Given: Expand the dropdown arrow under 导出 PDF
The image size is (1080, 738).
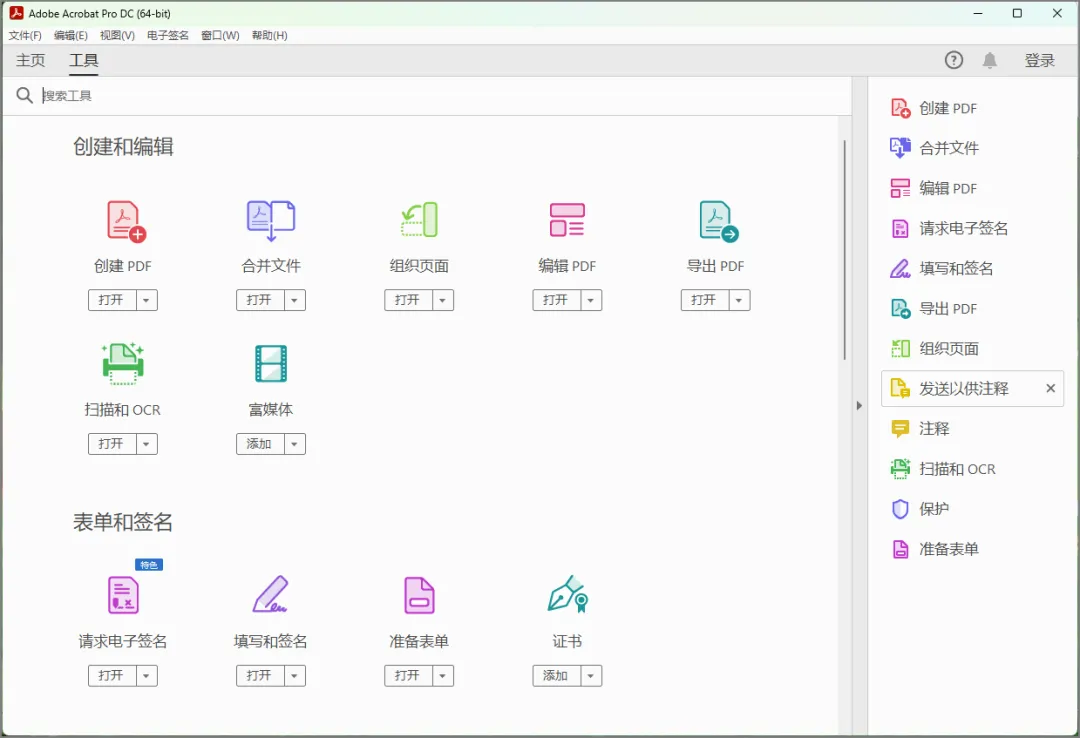Looking at the screenshot, I should click(739, 300).
